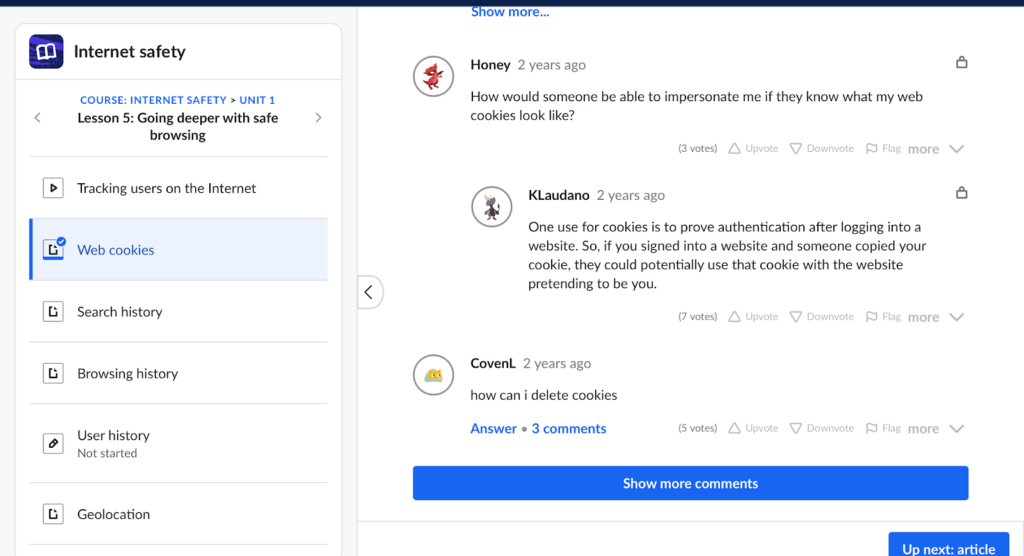
Task: Open the 3 comments link under CovenL
Action: click(568, 428)
